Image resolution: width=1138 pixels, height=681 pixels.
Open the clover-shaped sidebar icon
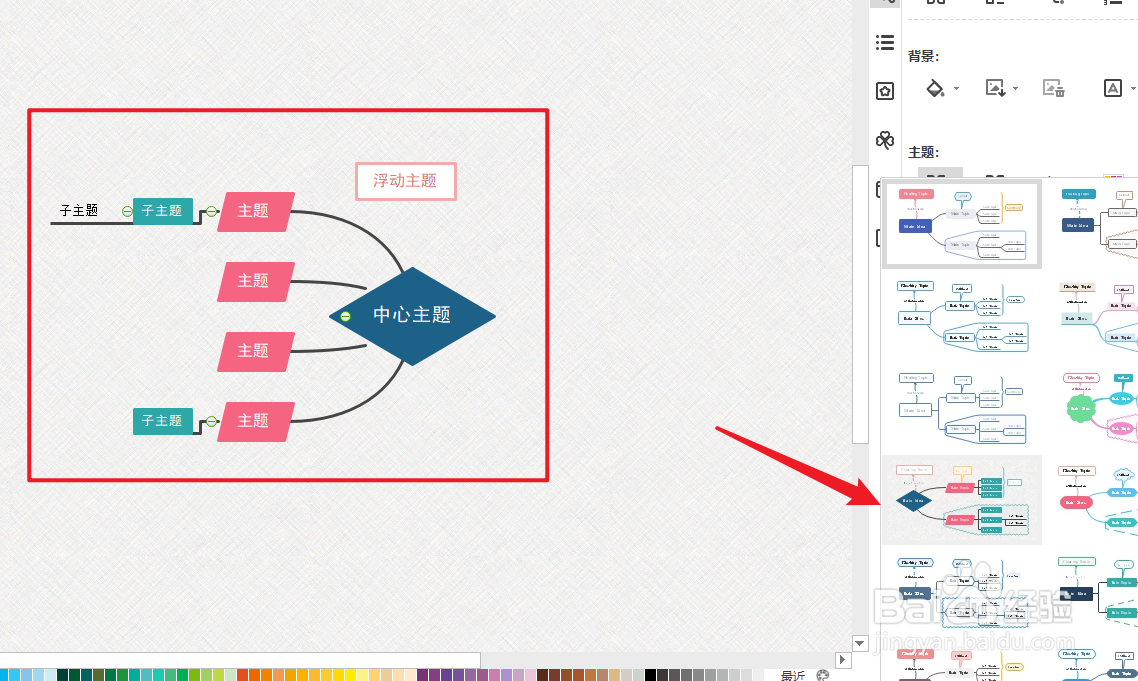[x=885, y=139]
